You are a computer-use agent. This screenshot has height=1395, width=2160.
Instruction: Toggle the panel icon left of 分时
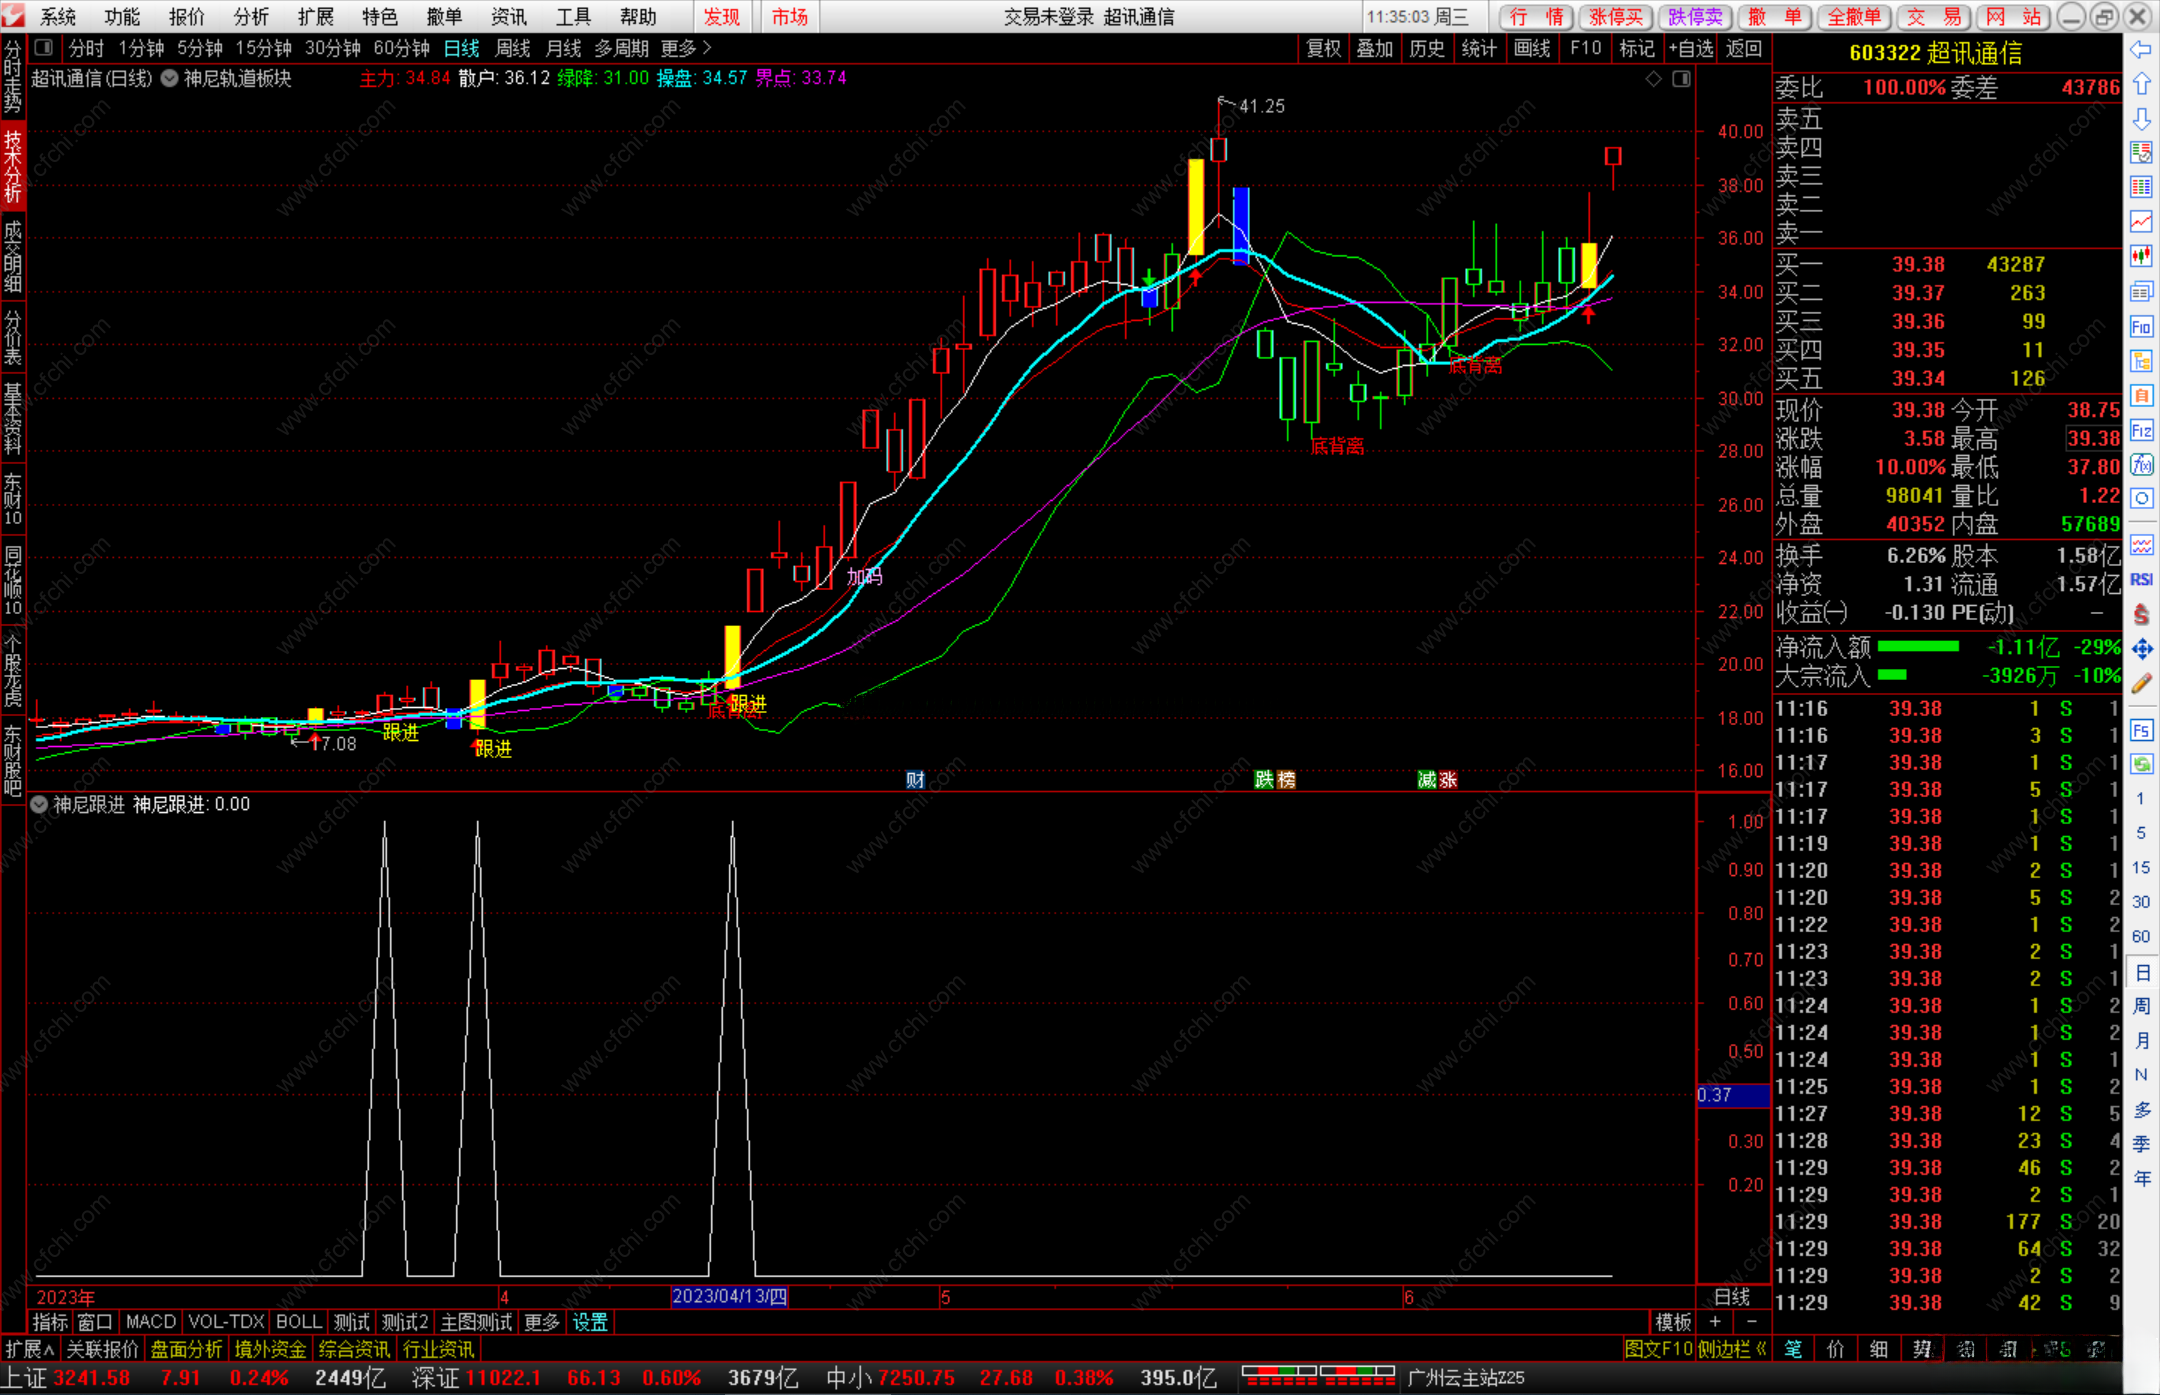[43, 48]
